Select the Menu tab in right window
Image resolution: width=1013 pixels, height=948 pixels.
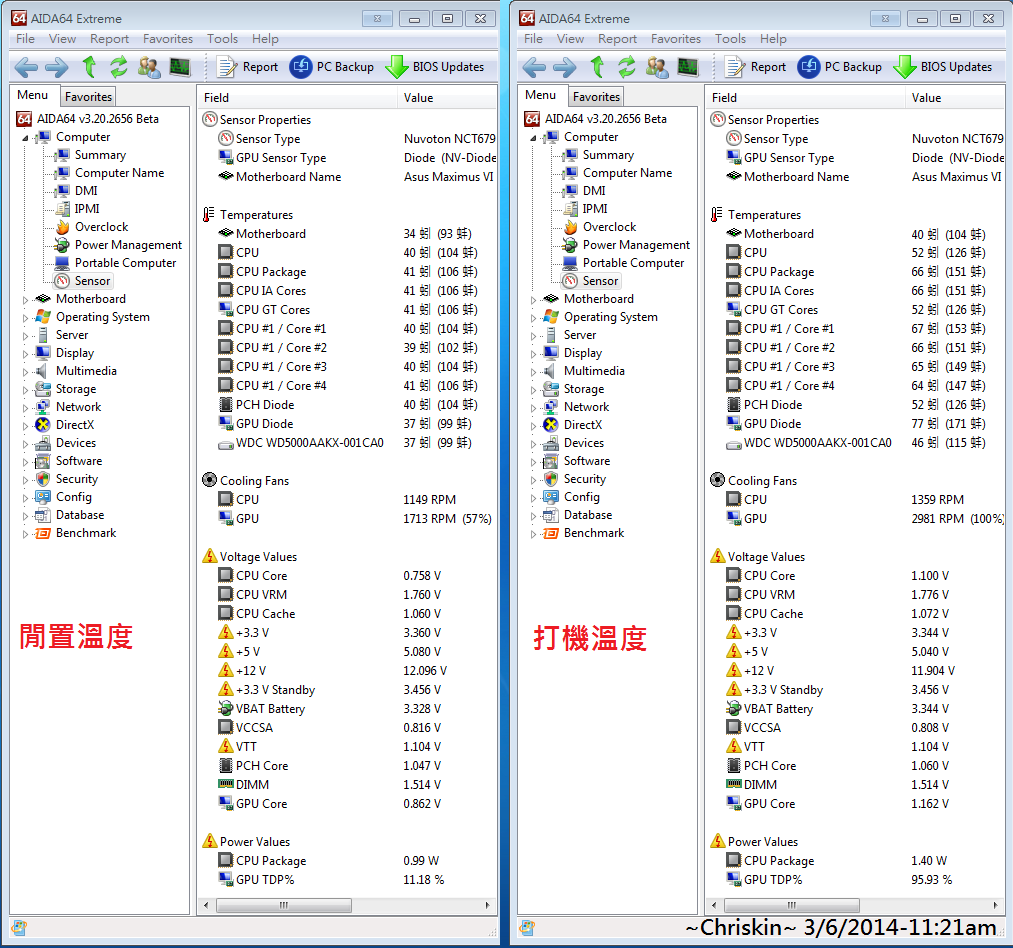541,95
